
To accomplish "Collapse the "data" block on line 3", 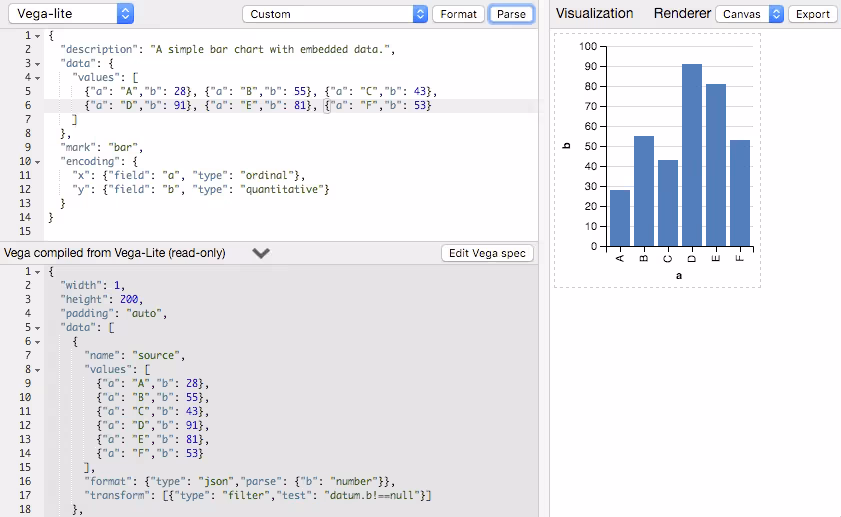I will click(x=38, y=64).
